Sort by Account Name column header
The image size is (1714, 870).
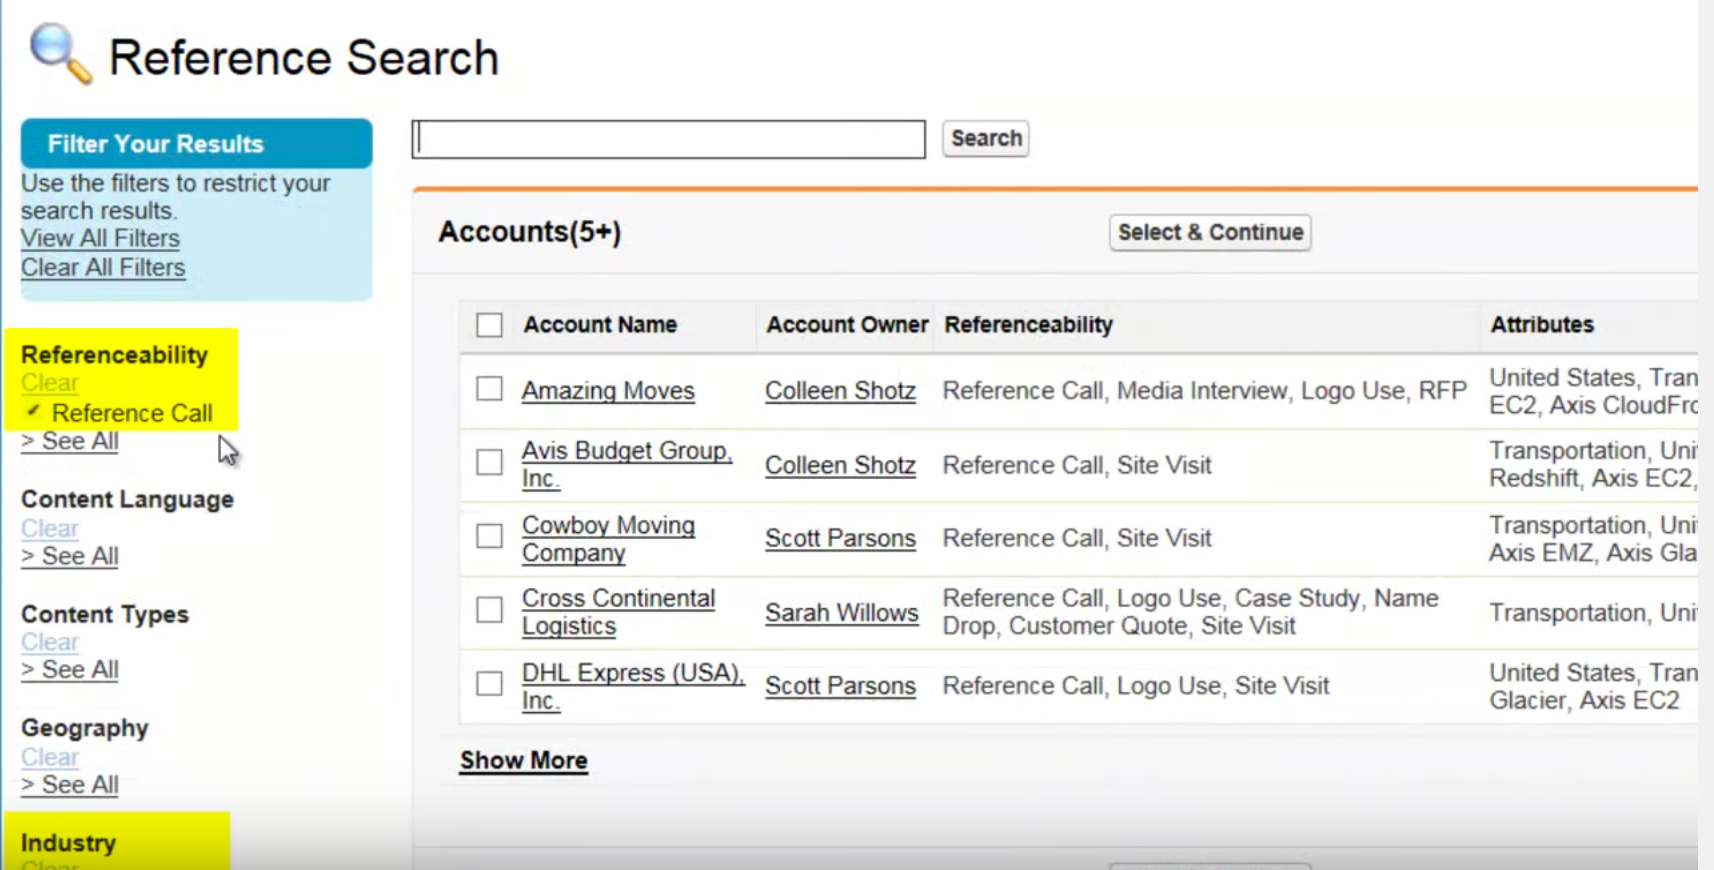click(x=600, y=325)
